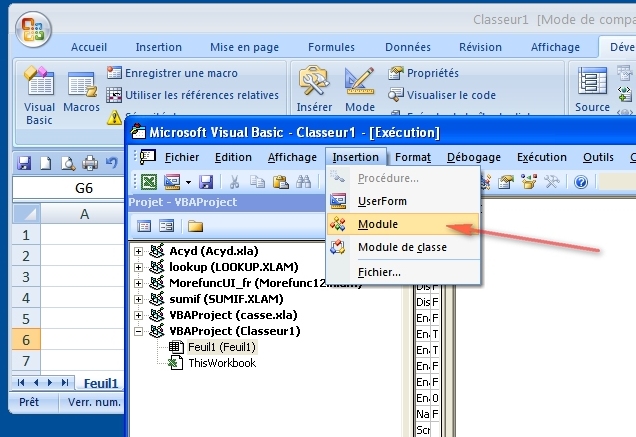Click the Find binoculars icon in VBE toolbar
Screen dimensions: 636x437
(x=303, y=182)
